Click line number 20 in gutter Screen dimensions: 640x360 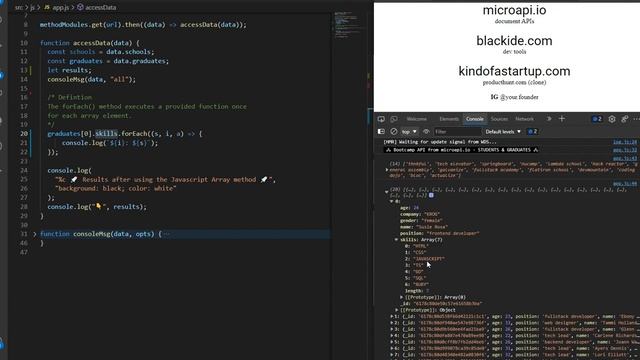click(x=24, y=133)
